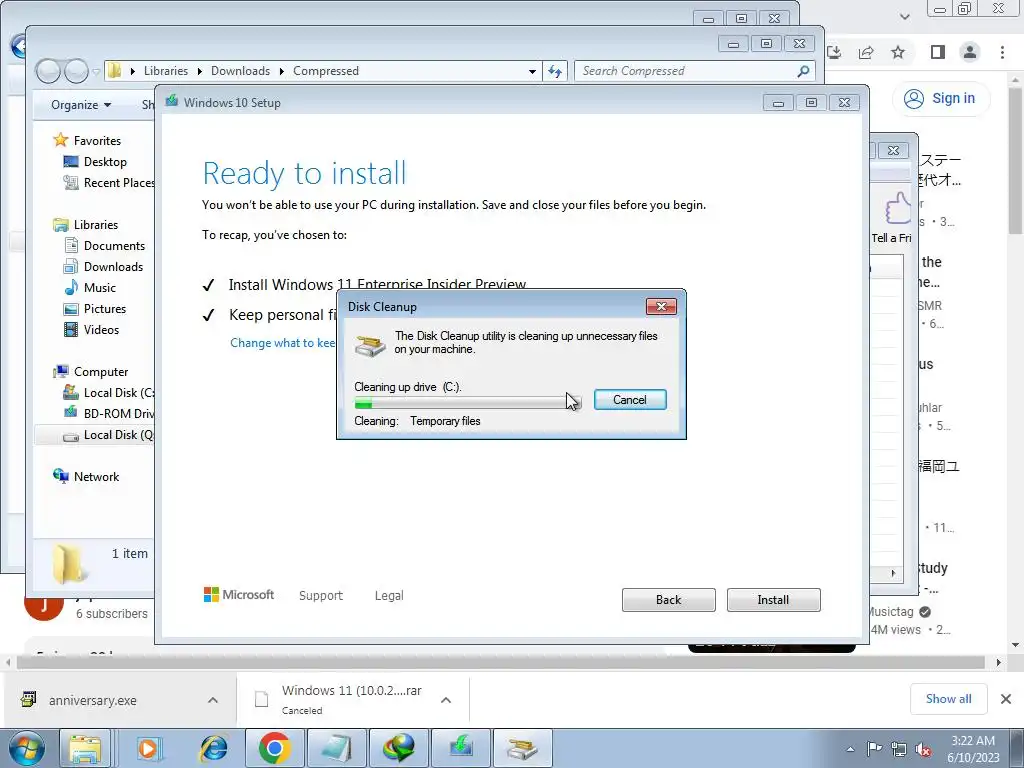Expand Chrome tab search chevron

pyautogui.click(x=904, y=16)
